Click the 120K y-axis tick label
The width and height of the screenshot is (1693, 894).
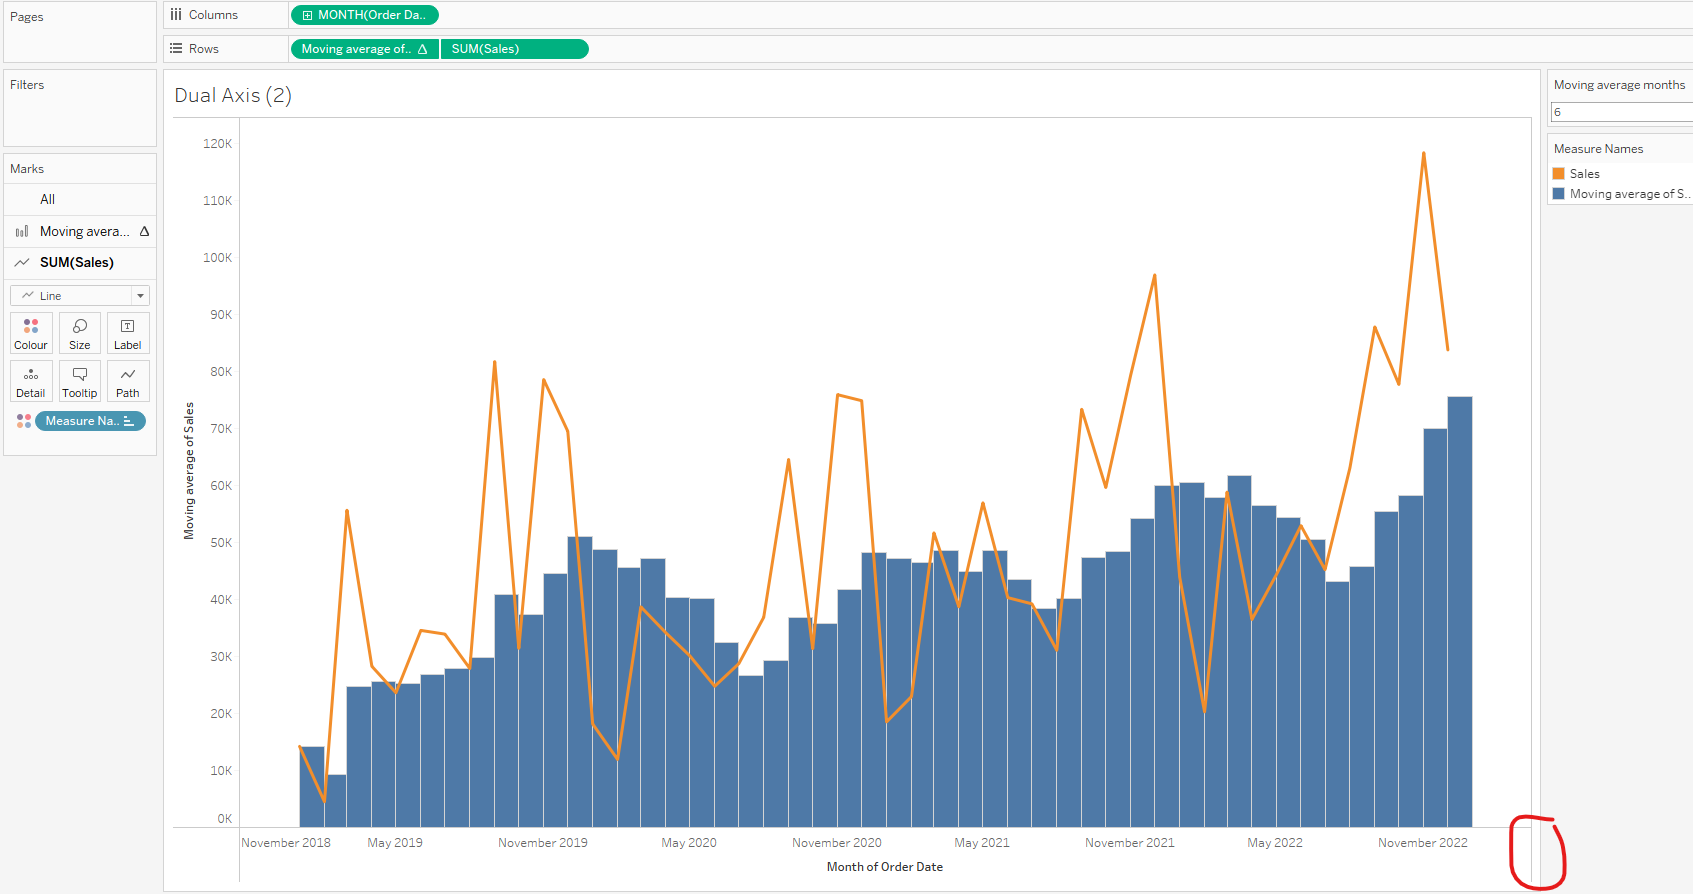[217, 144]
